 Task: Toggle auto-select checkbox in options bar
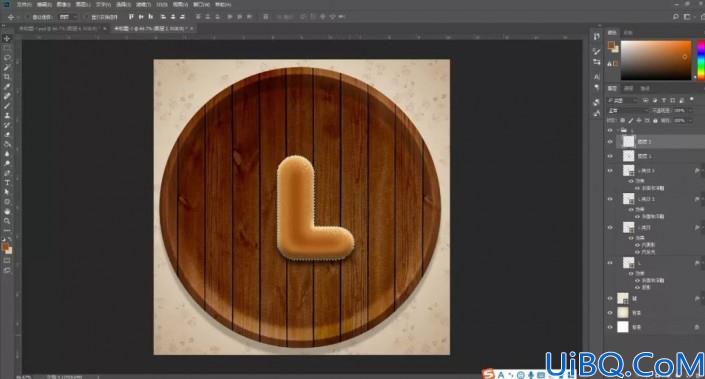(x=27, y=17)
